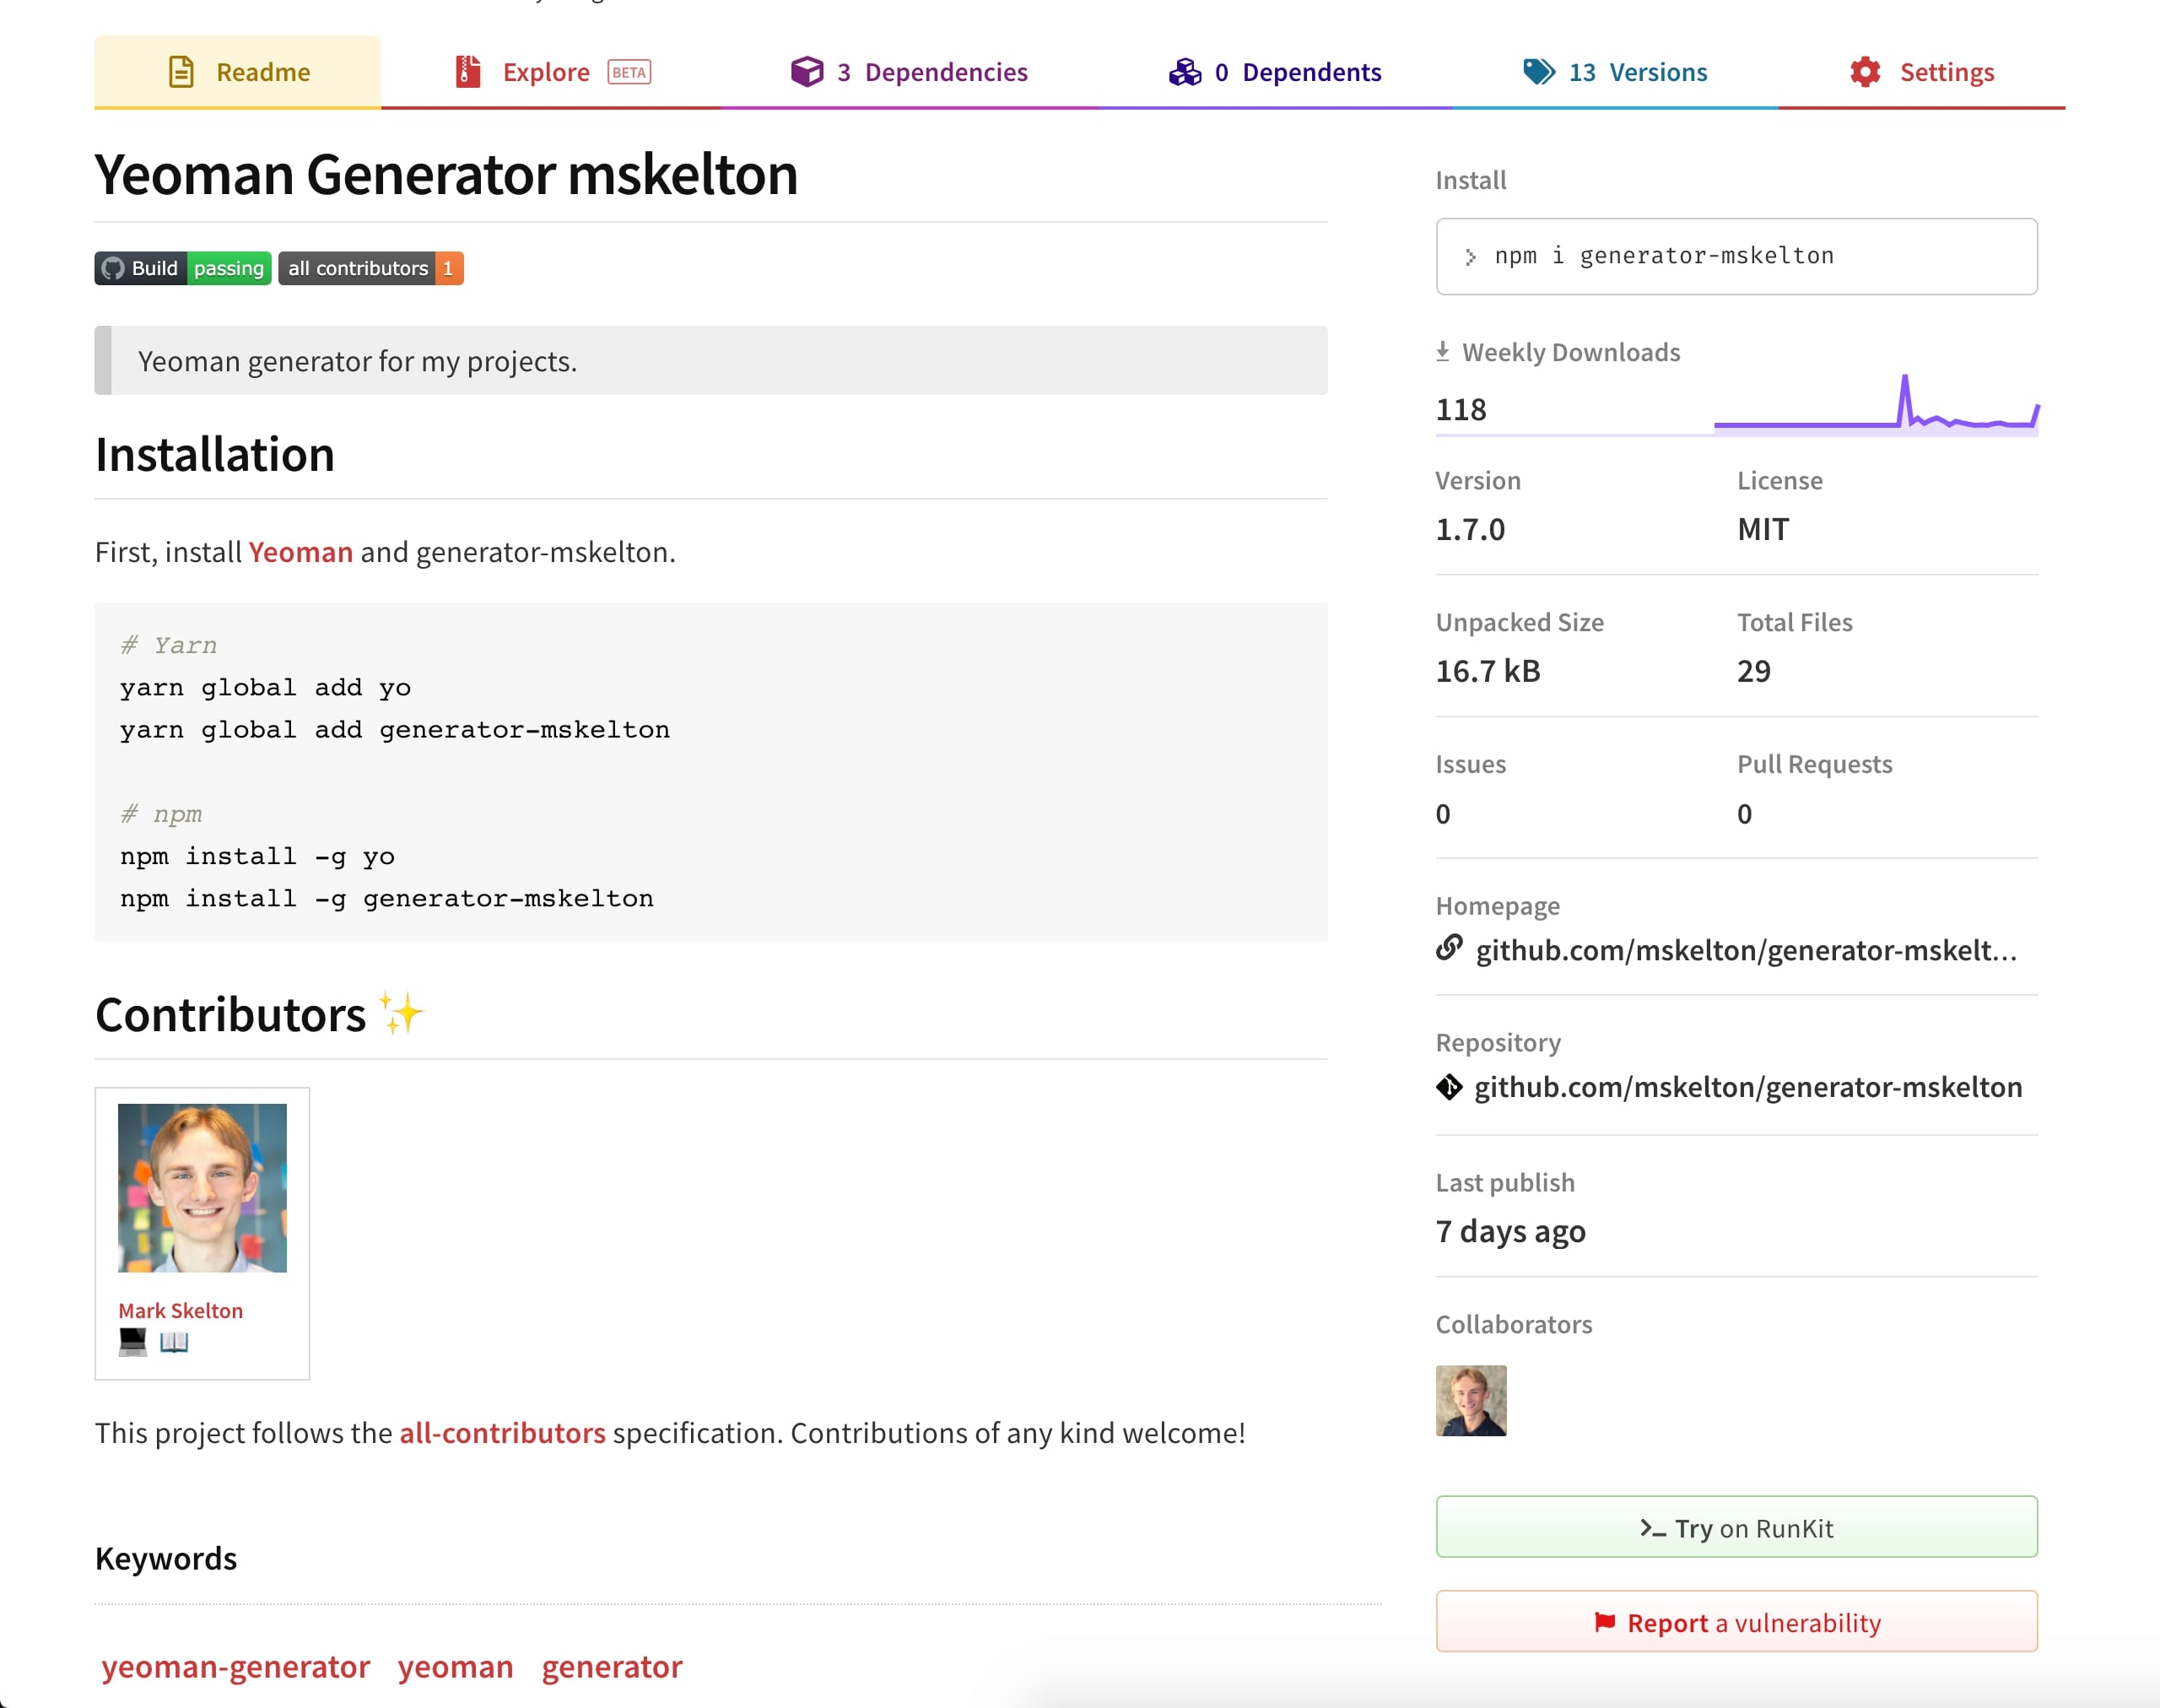2160x1708 pixels.
Task: Open the Readme tab
Action: point(238,72)
